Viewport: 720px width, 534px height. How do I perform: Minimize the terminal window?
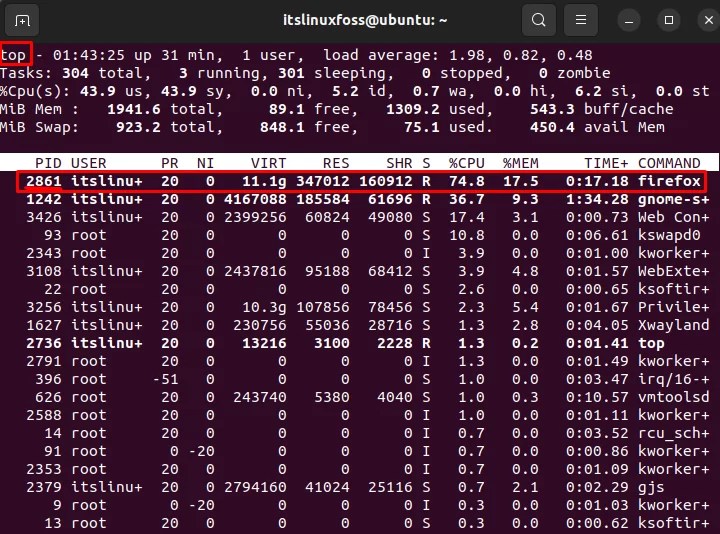coord(629,21)
